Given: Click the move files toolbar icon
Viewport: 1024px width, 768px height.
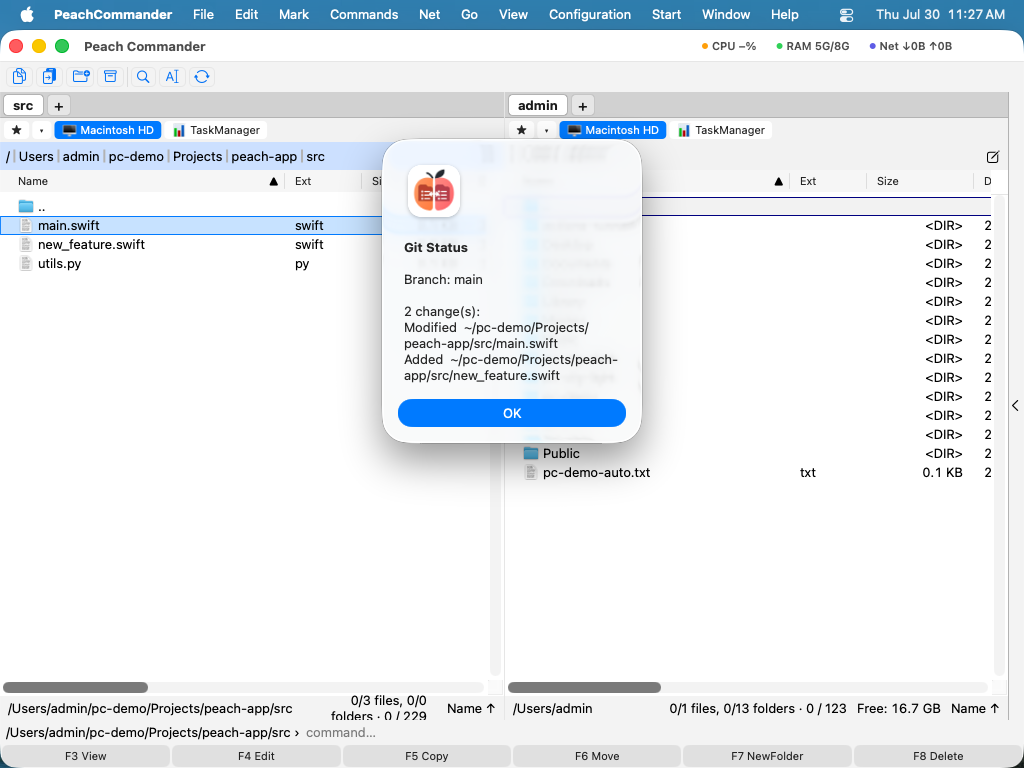Looking at the screenshot, I should click(x=50, y=76).
